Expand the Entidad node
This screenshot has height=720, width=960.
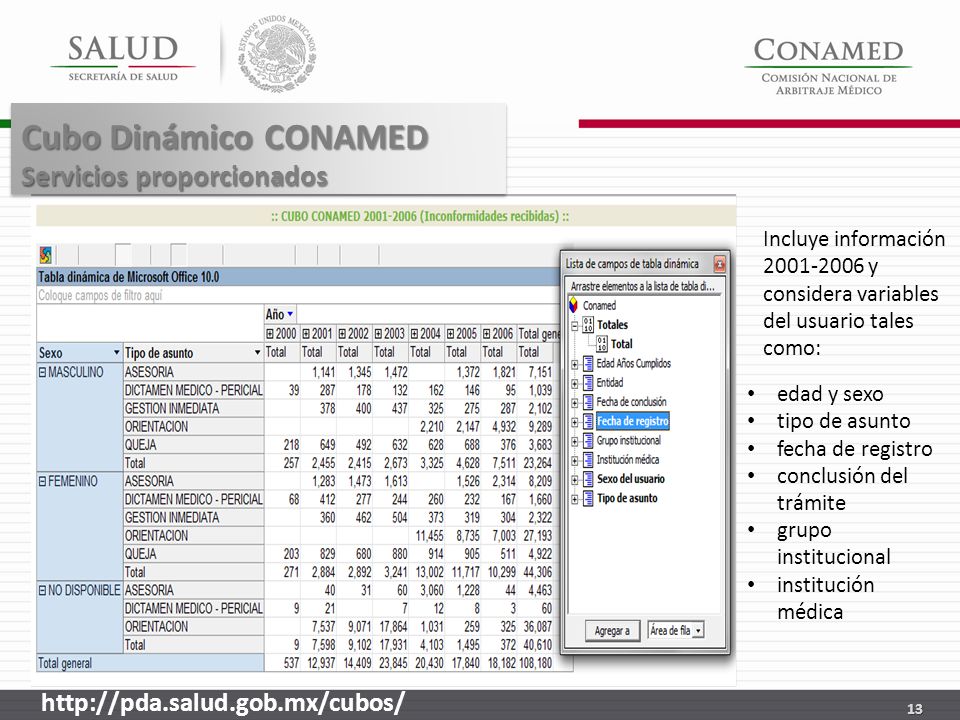click(575, 384)
